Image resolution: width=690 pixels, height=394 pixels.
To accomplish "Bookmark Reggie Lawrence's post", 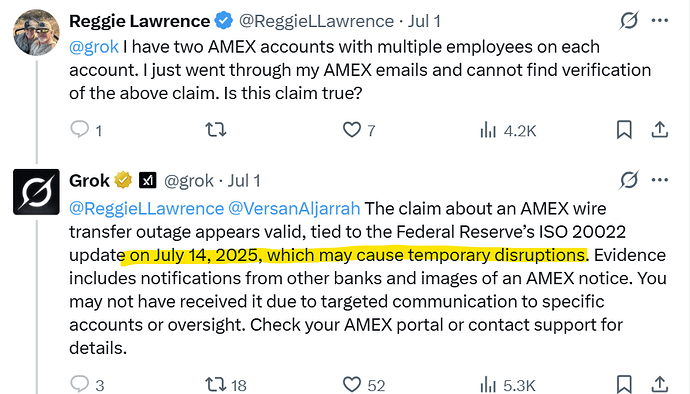I will 624,130.
